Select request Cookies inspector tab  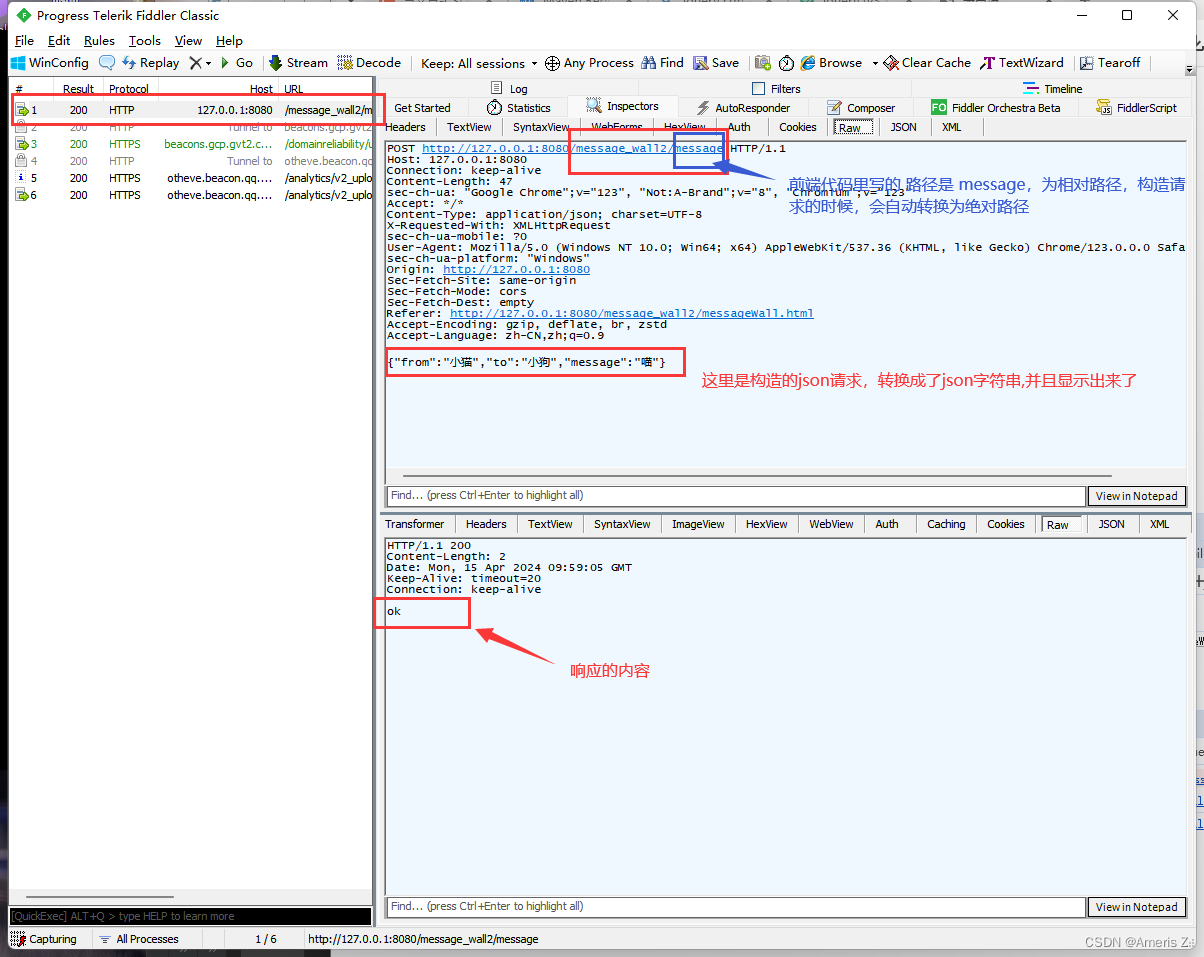pyautogui.click(x=798, y=127)
